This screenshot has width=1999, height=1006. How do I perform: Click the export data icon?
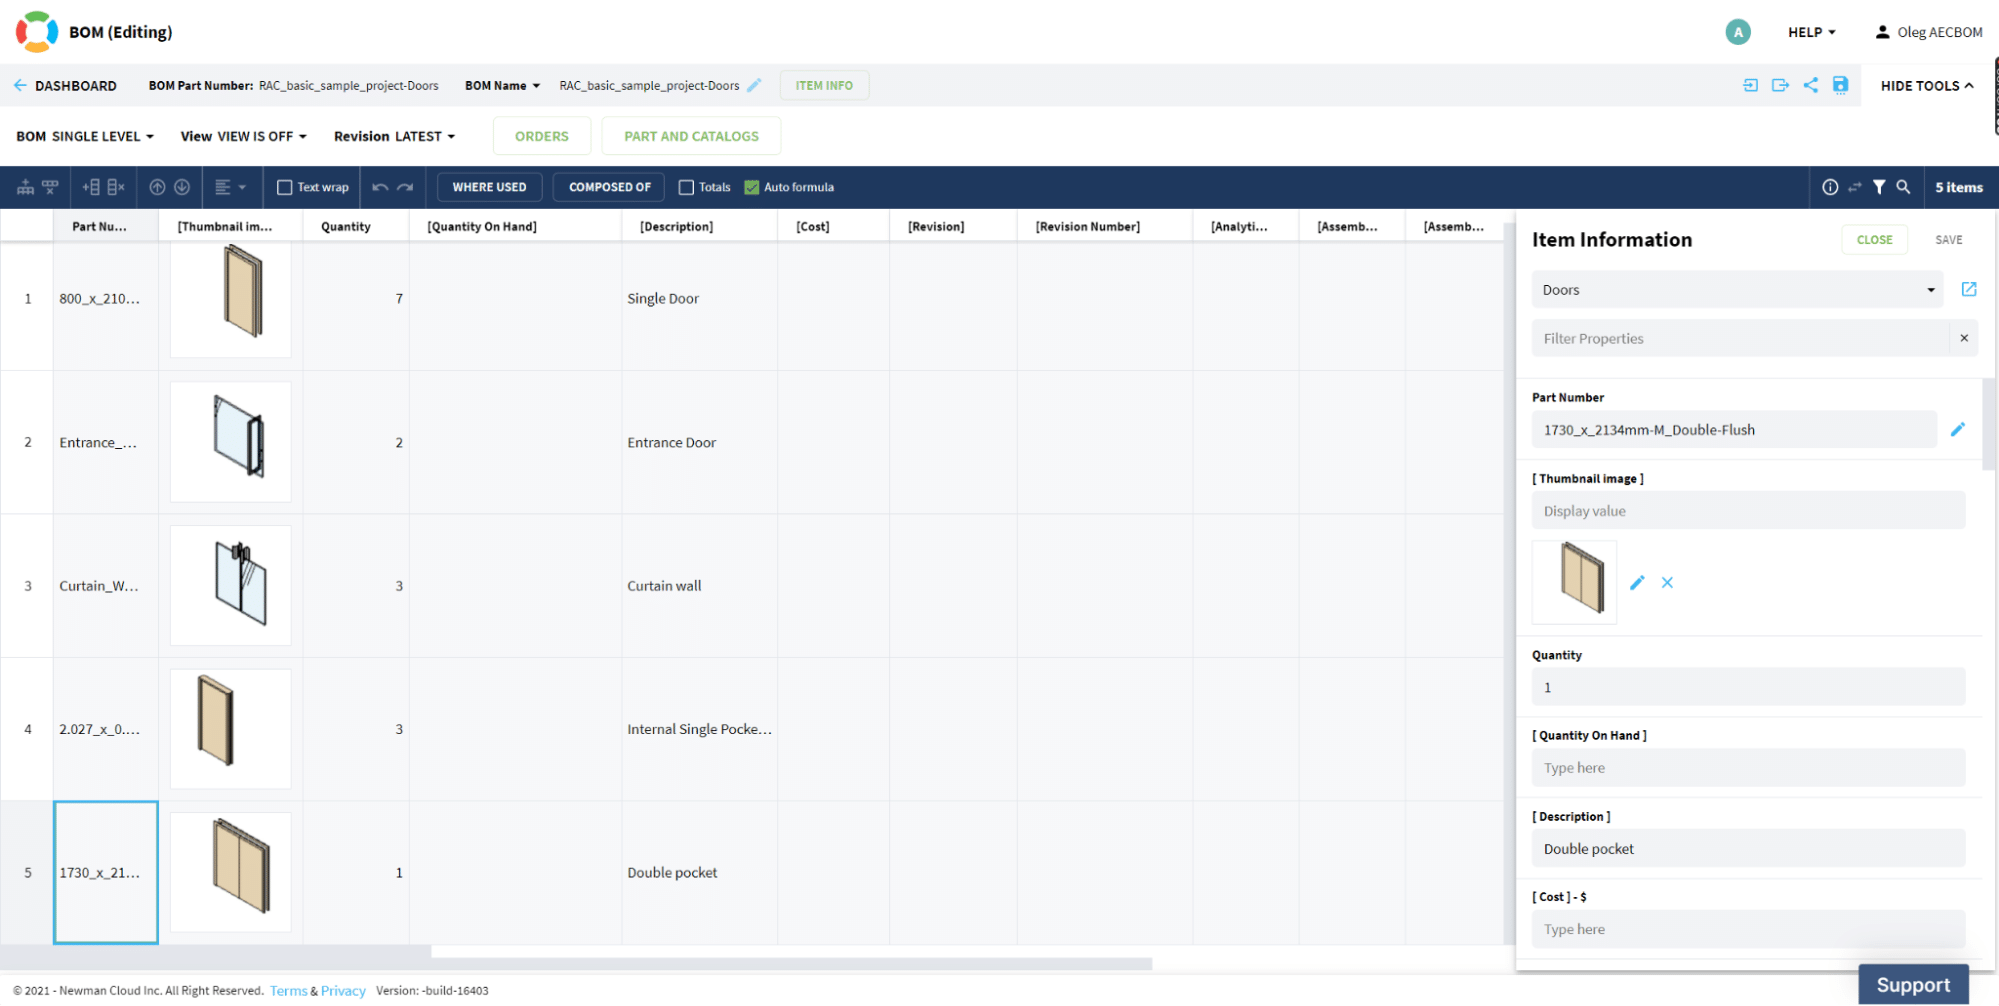click(x=1780, y=85)
